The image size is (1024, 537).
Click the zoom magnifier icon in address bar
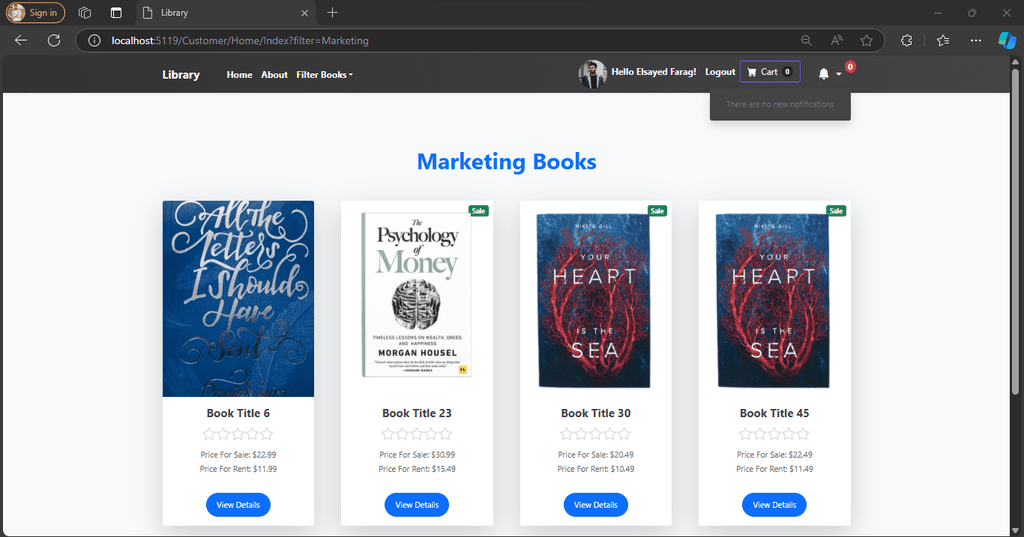coord(807,41)
